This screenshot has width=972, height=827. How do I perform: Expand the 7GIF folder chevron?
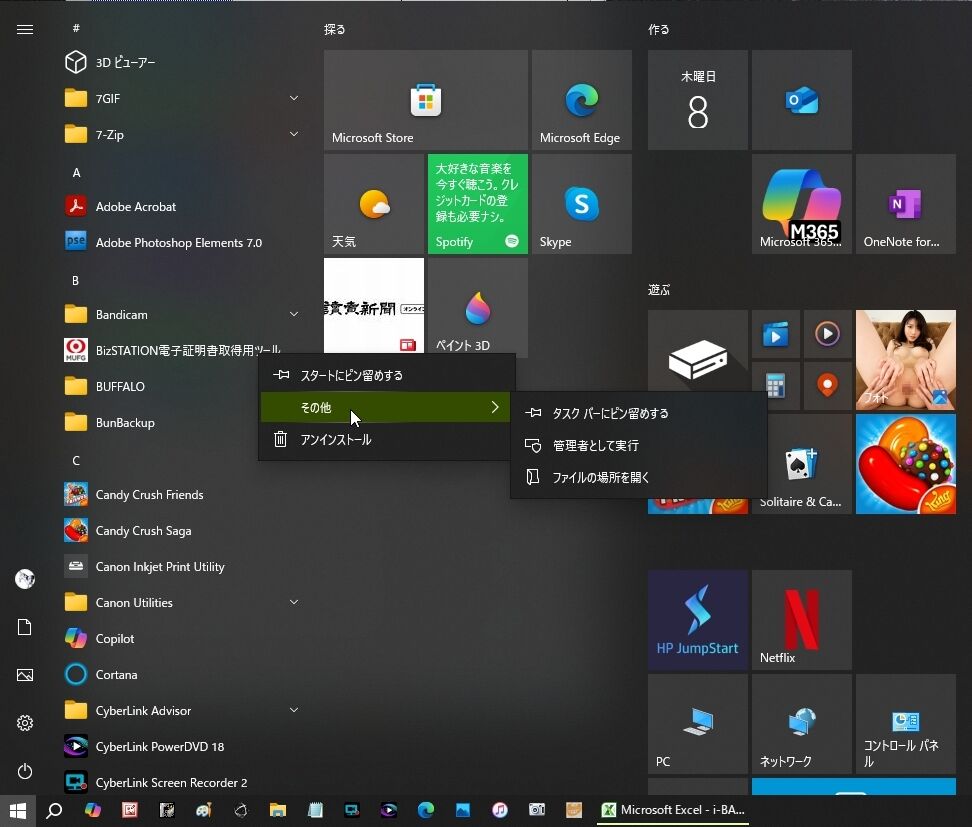point(294,98)
